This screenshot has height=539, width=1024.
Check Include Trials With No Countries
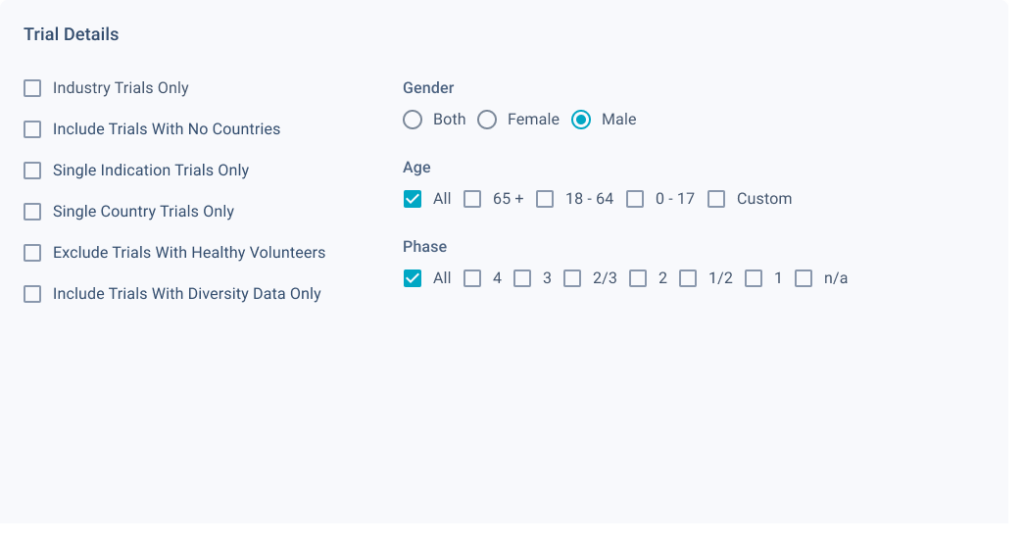coord(32,129)
